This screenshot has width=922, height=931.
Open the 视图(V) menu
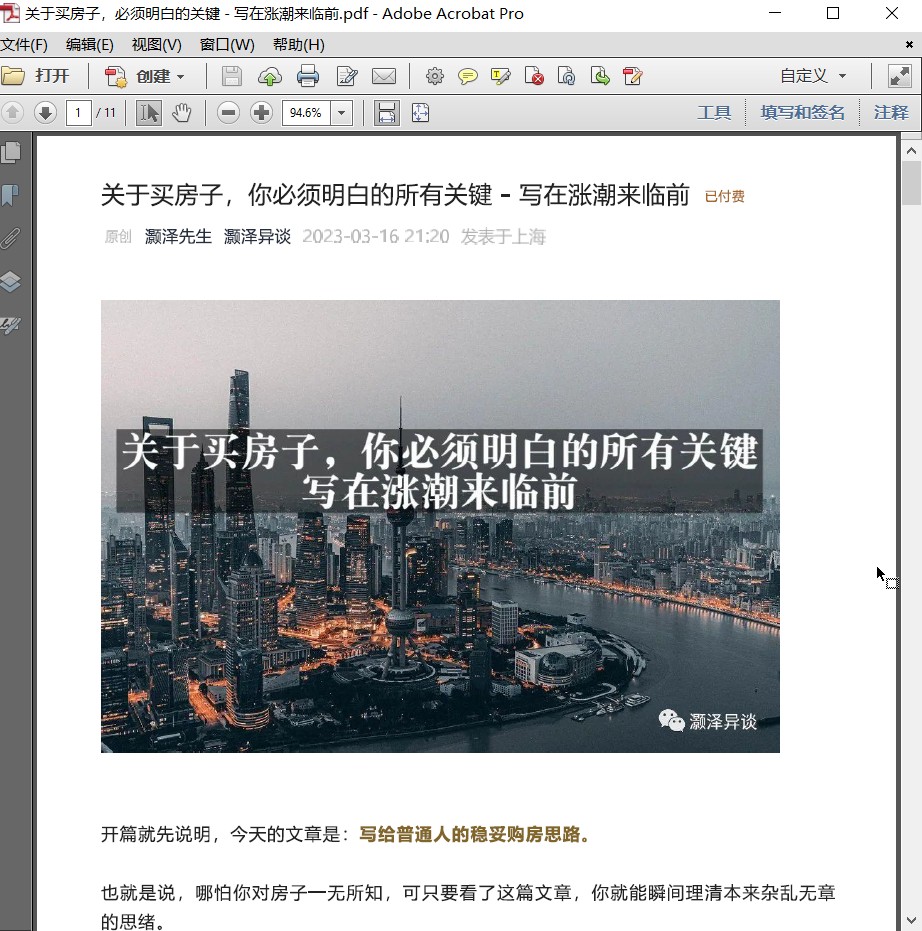pyautogui.click(x=156, y=45)
